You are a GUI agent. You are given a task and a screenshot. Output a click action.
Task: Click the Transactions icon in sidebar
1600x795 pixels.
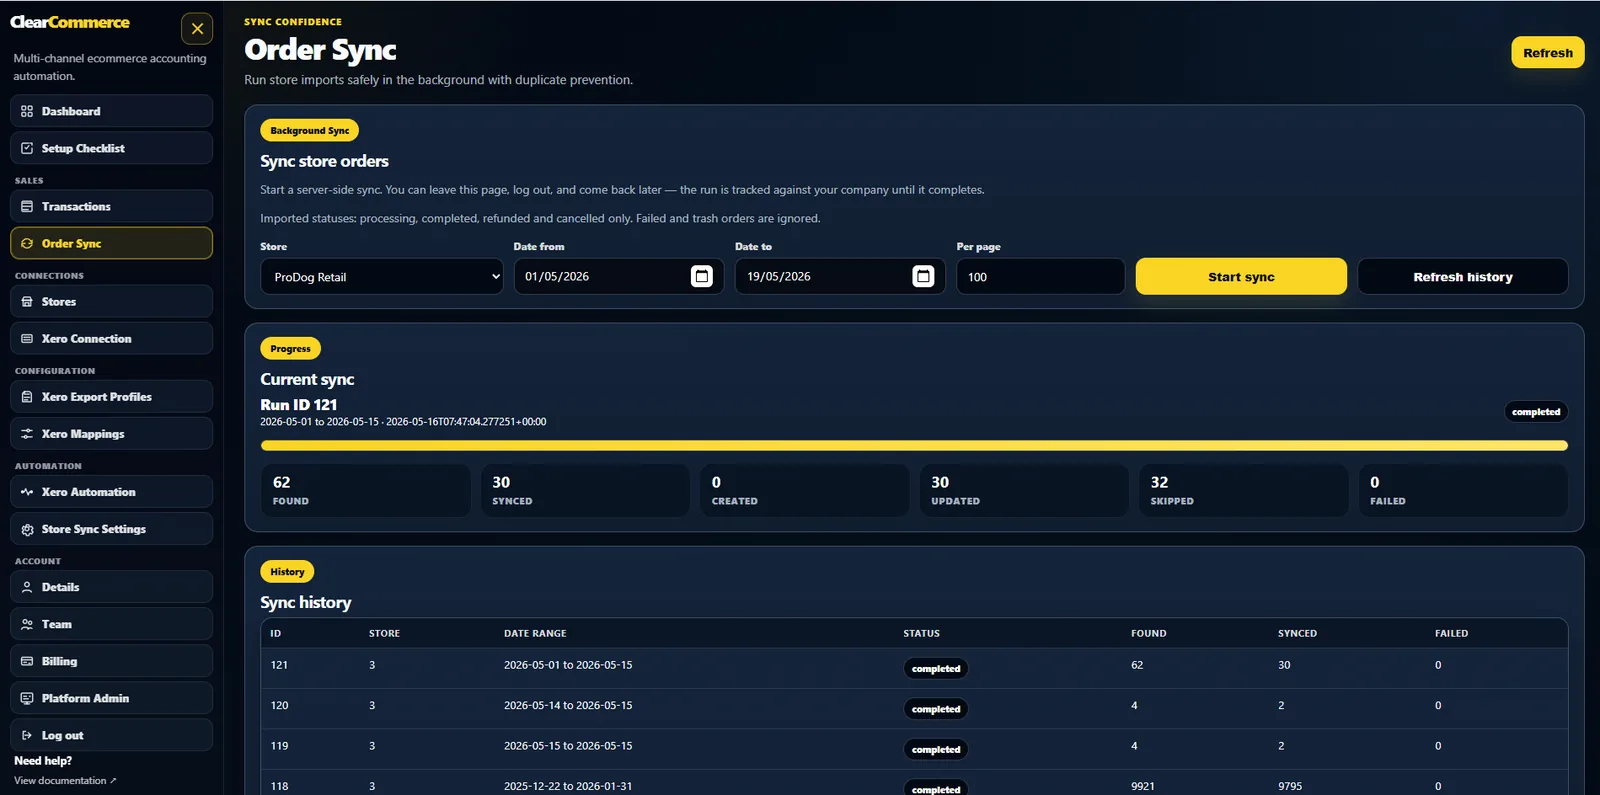point(27,206)
